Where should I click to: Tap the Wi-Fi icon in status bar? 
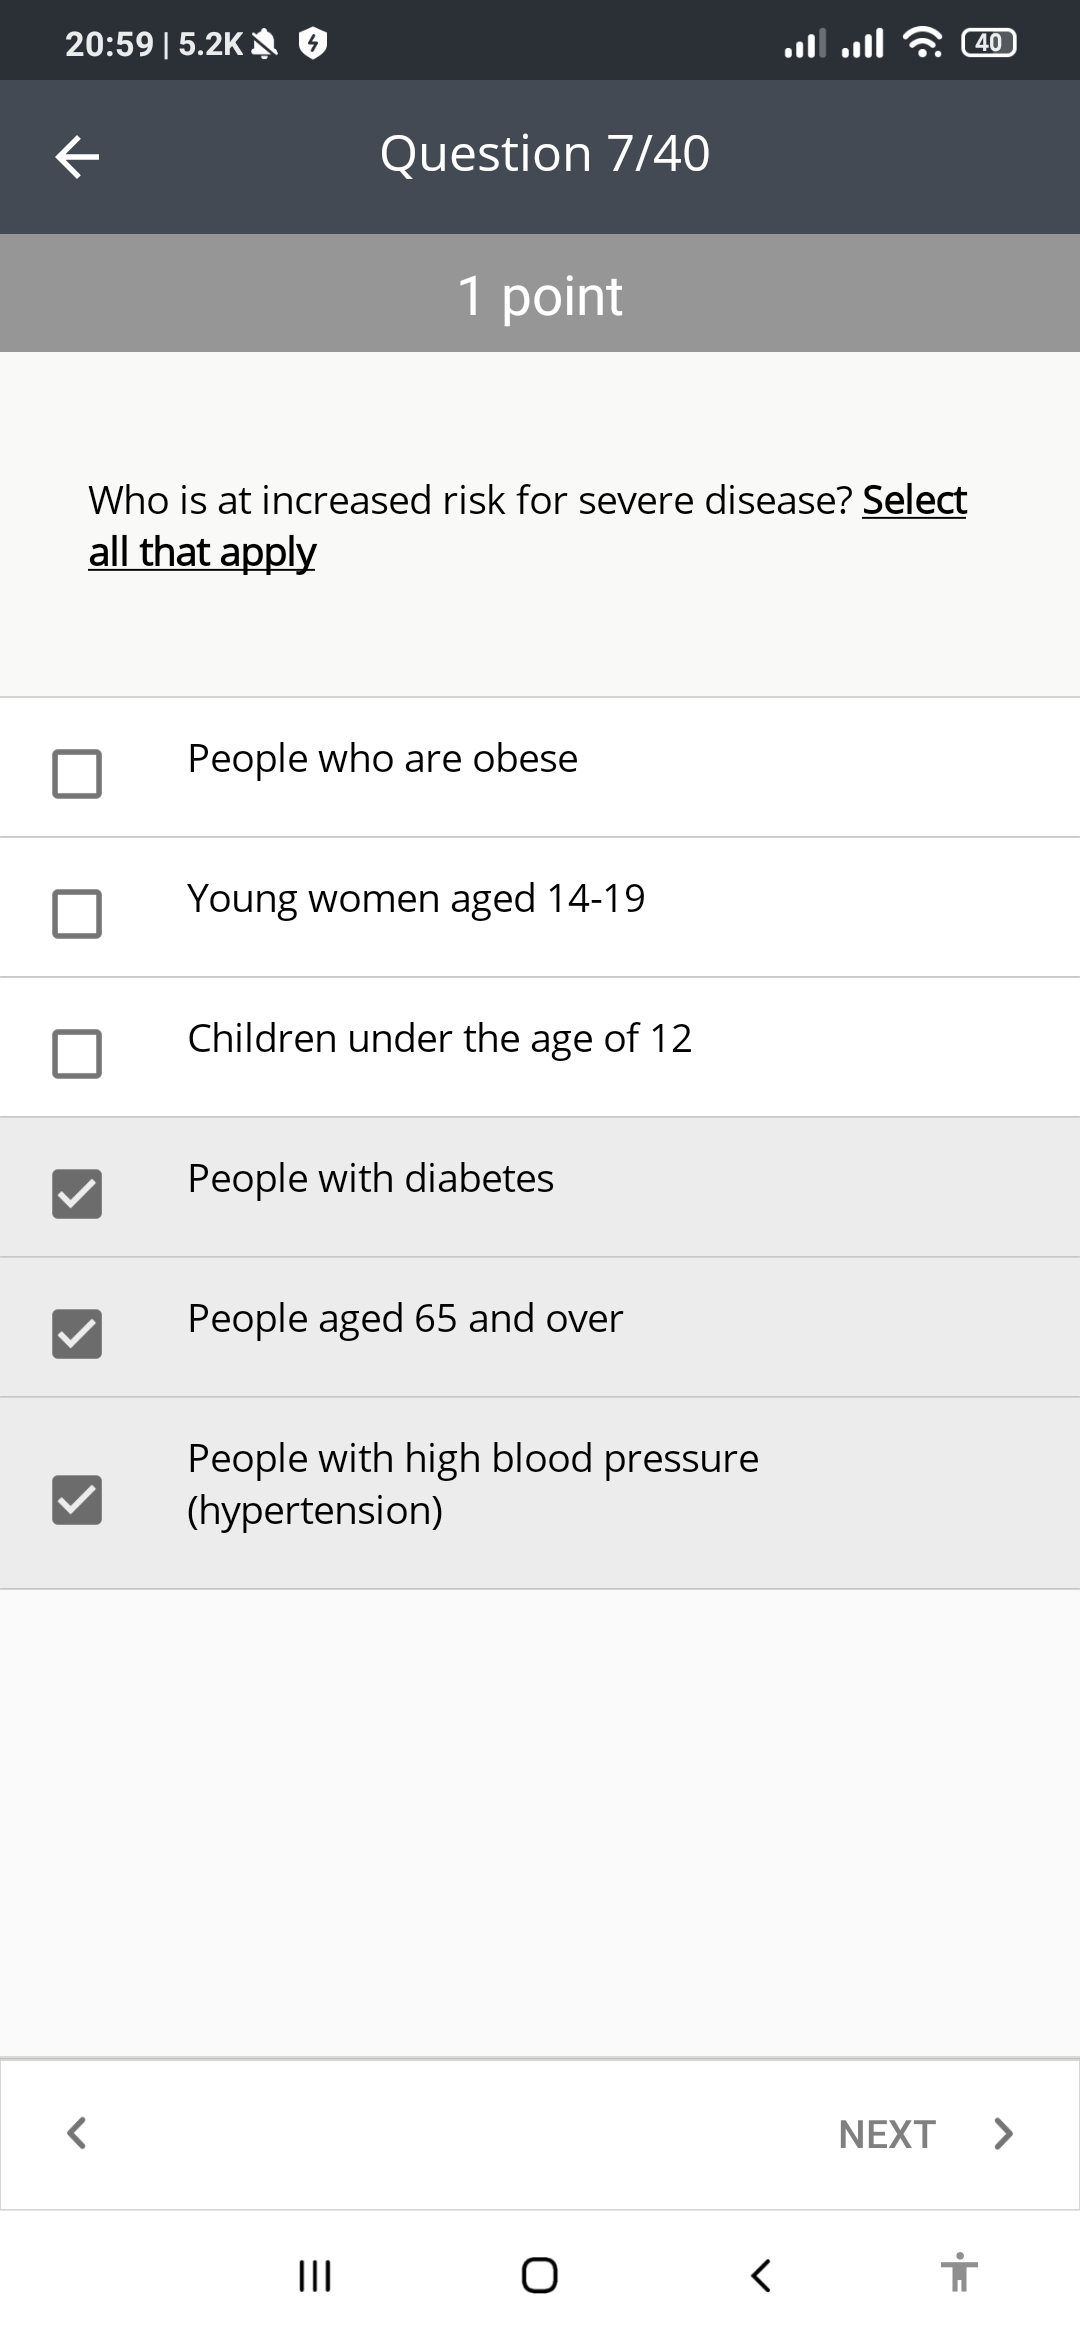tap(922, 43)
